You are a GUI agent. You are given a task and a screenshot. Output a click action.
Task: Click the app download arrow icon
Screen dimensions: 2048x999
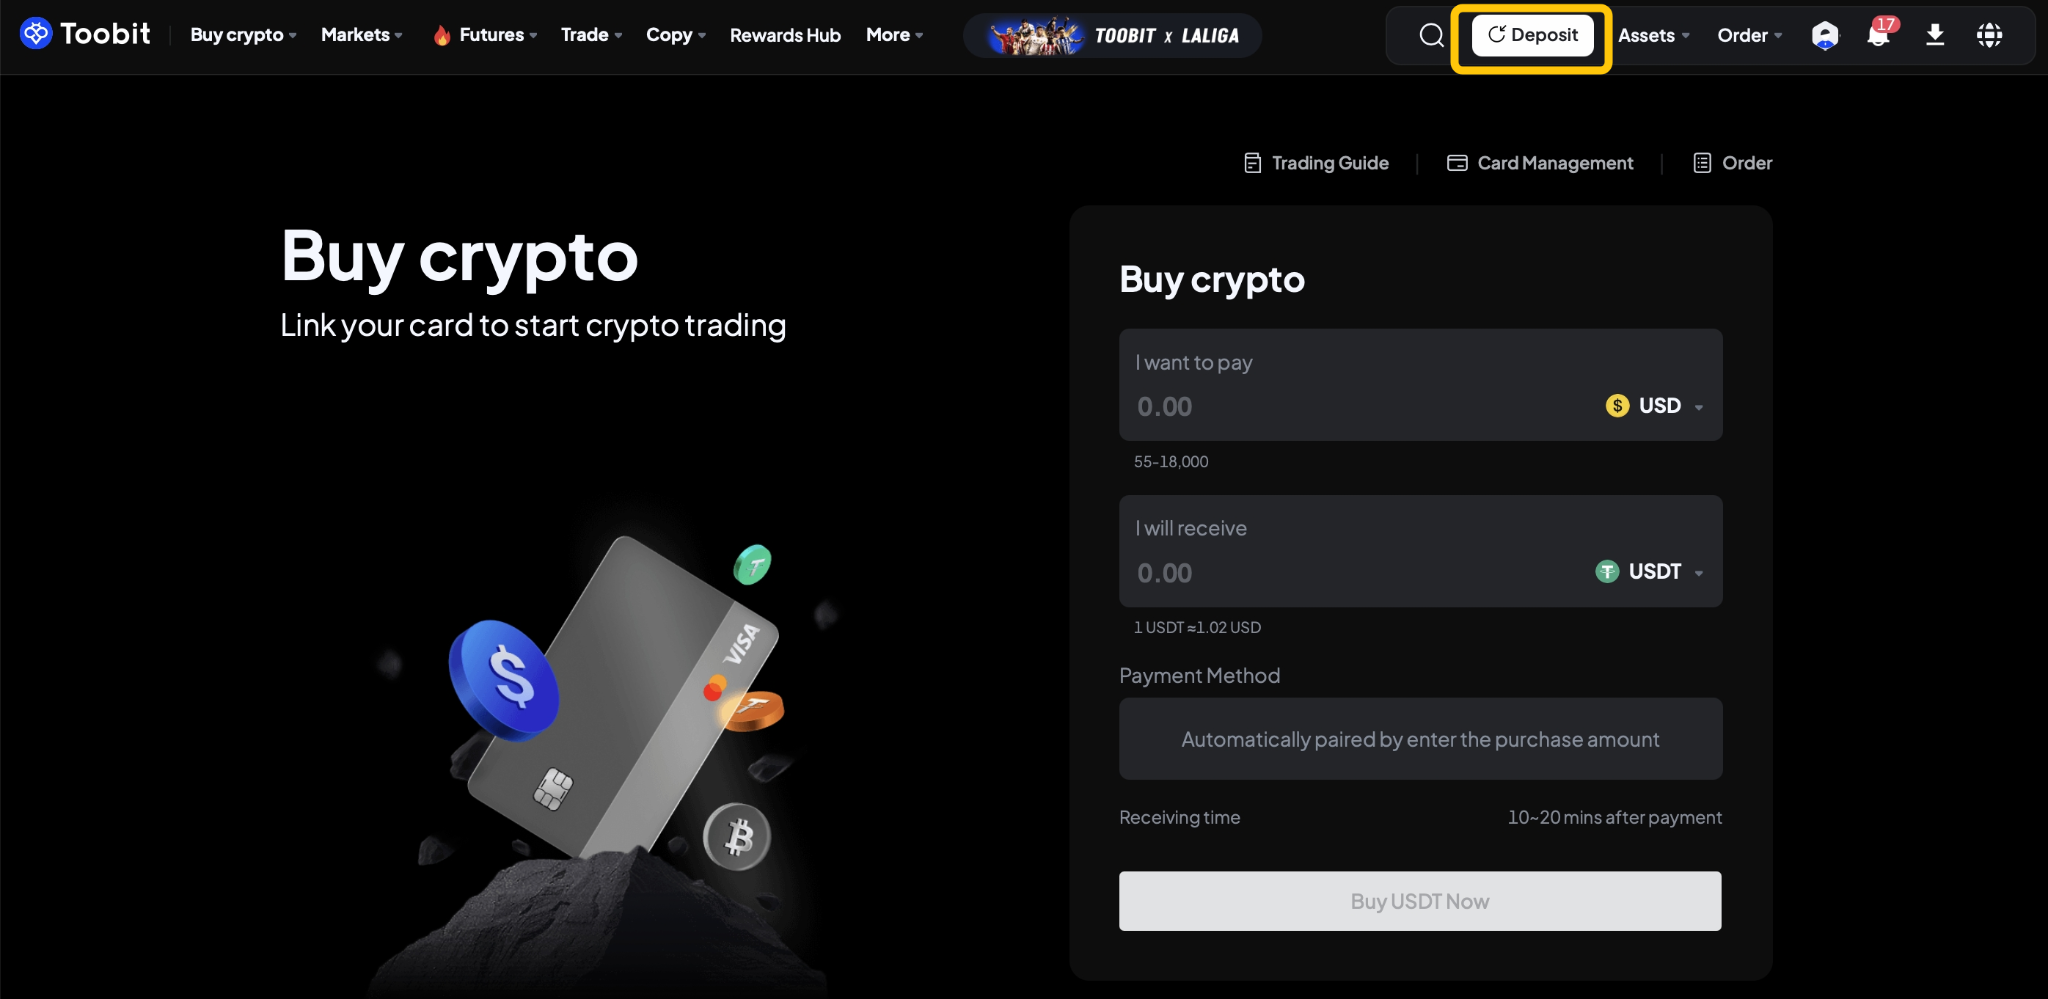[1935, 35]
